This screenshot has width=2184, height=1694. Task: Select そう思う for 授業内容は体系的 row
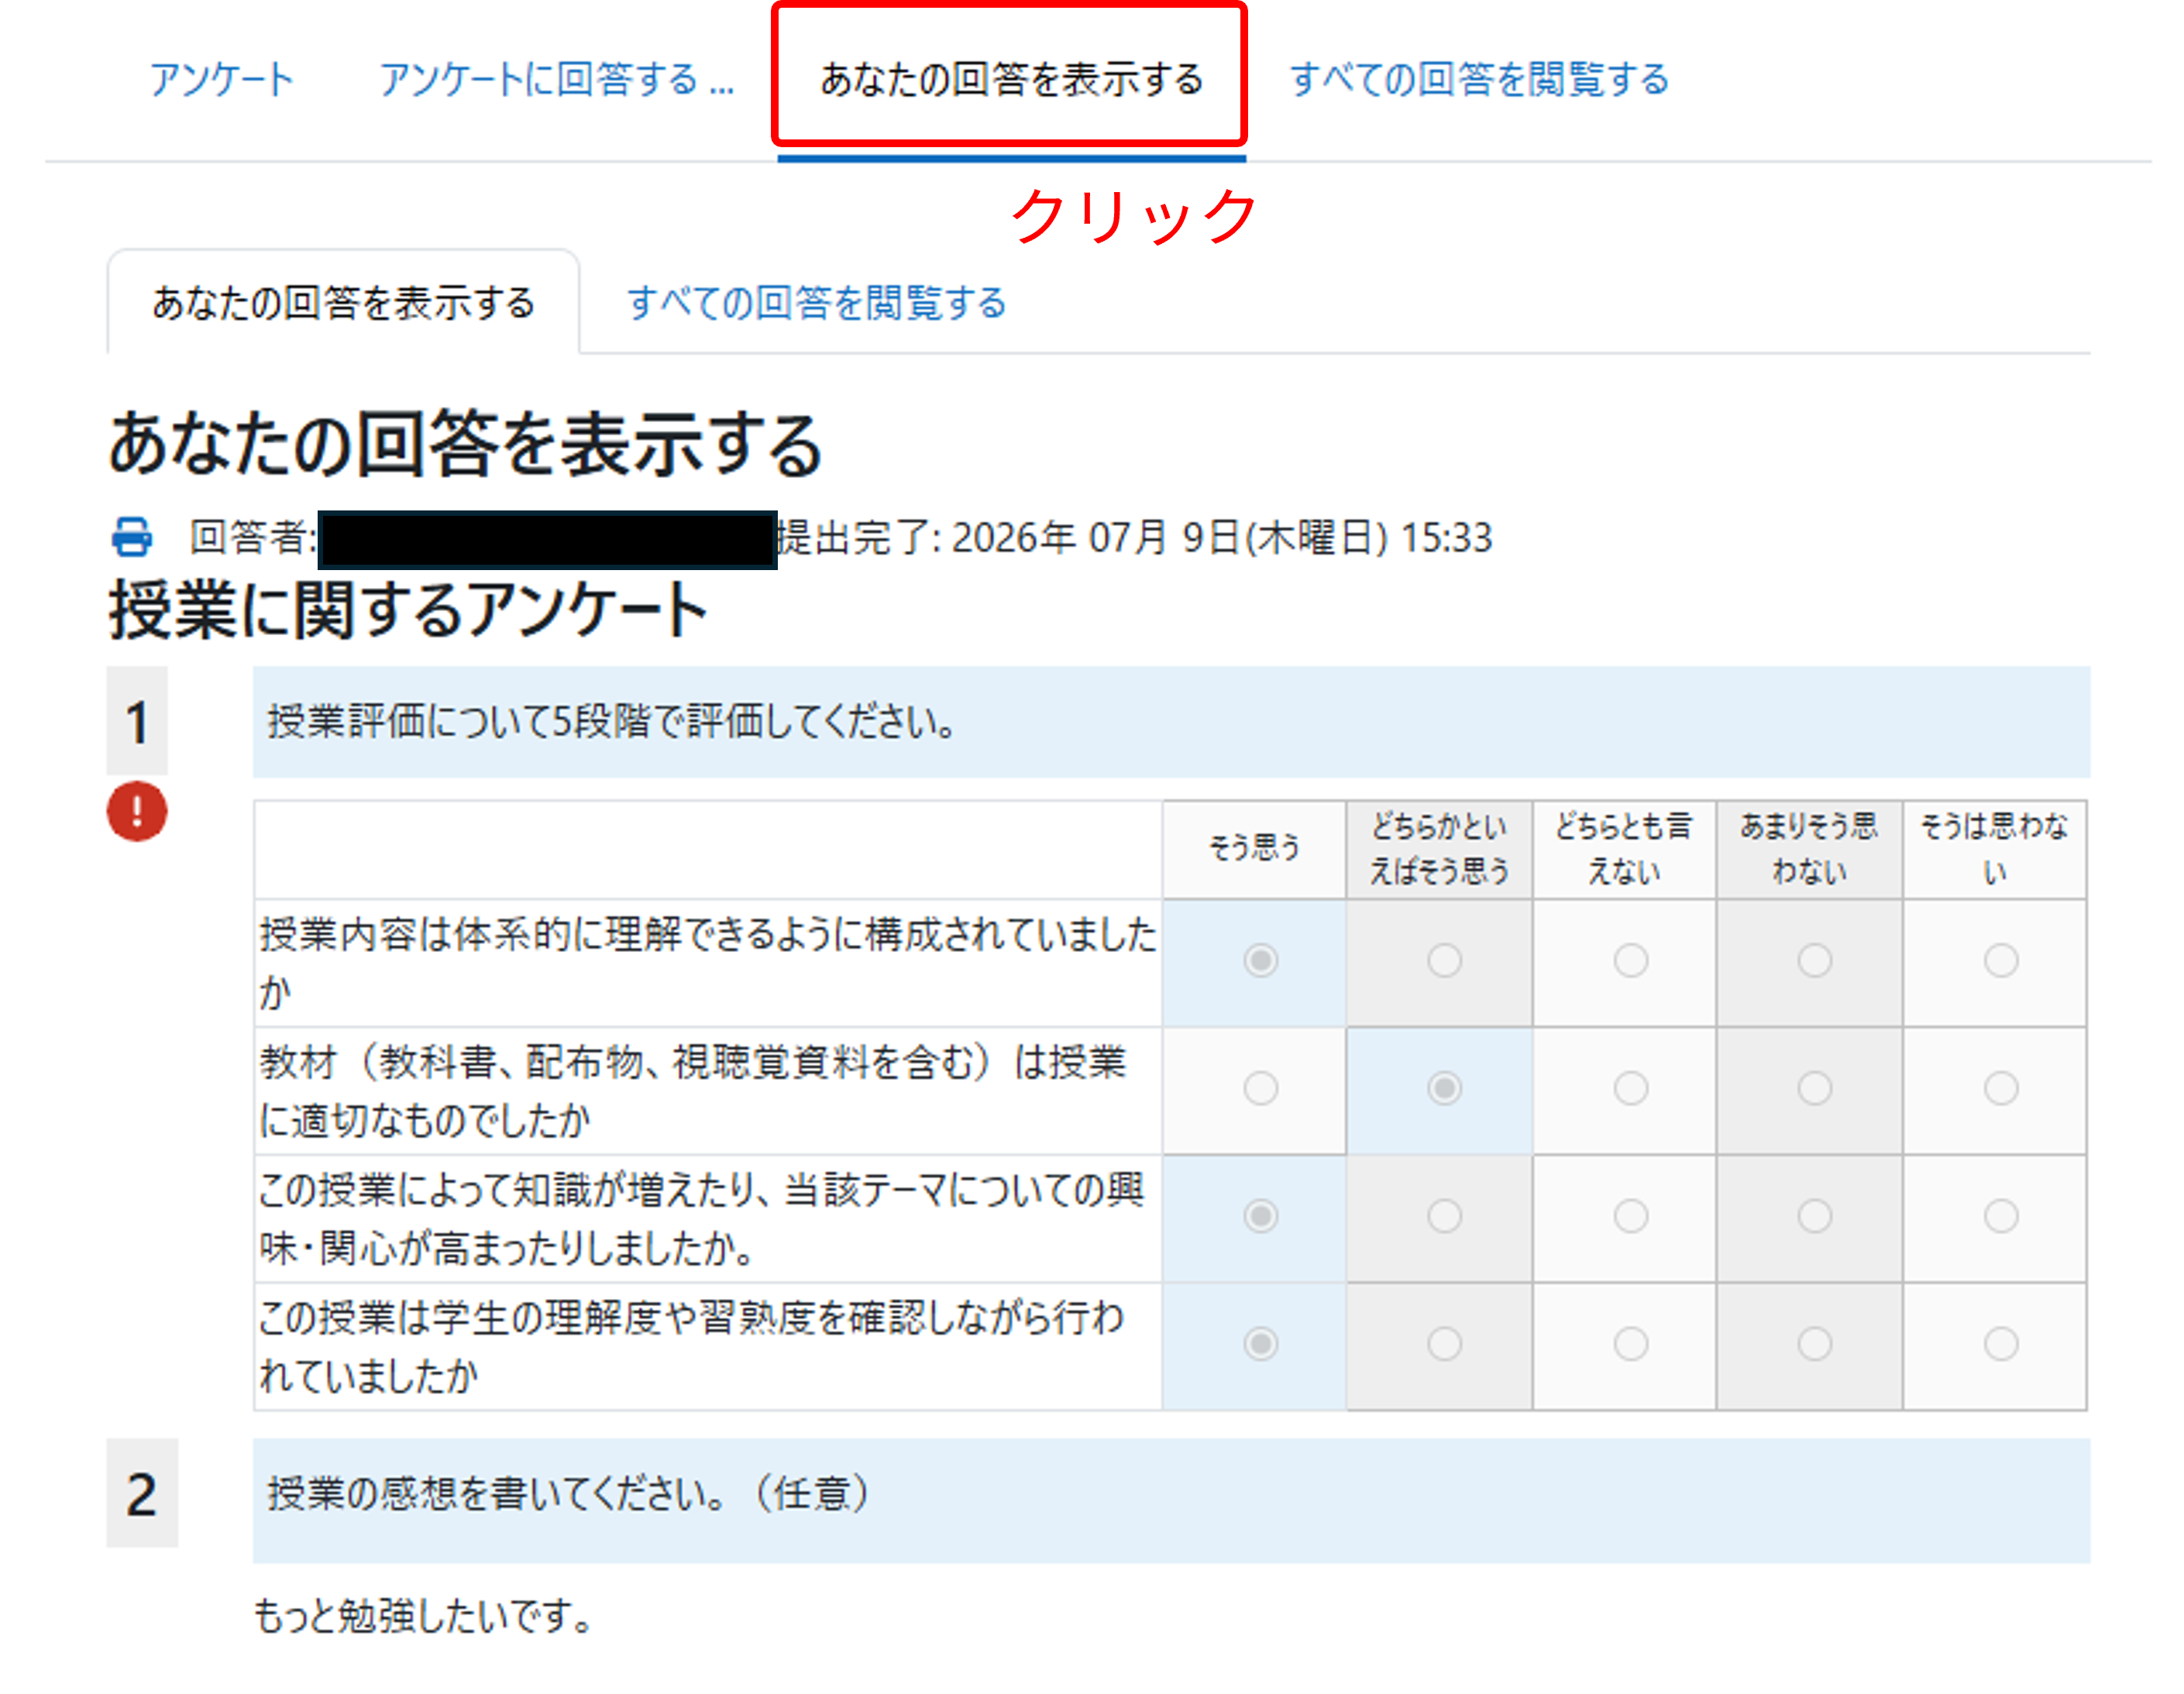click(x=1260, y=960)
